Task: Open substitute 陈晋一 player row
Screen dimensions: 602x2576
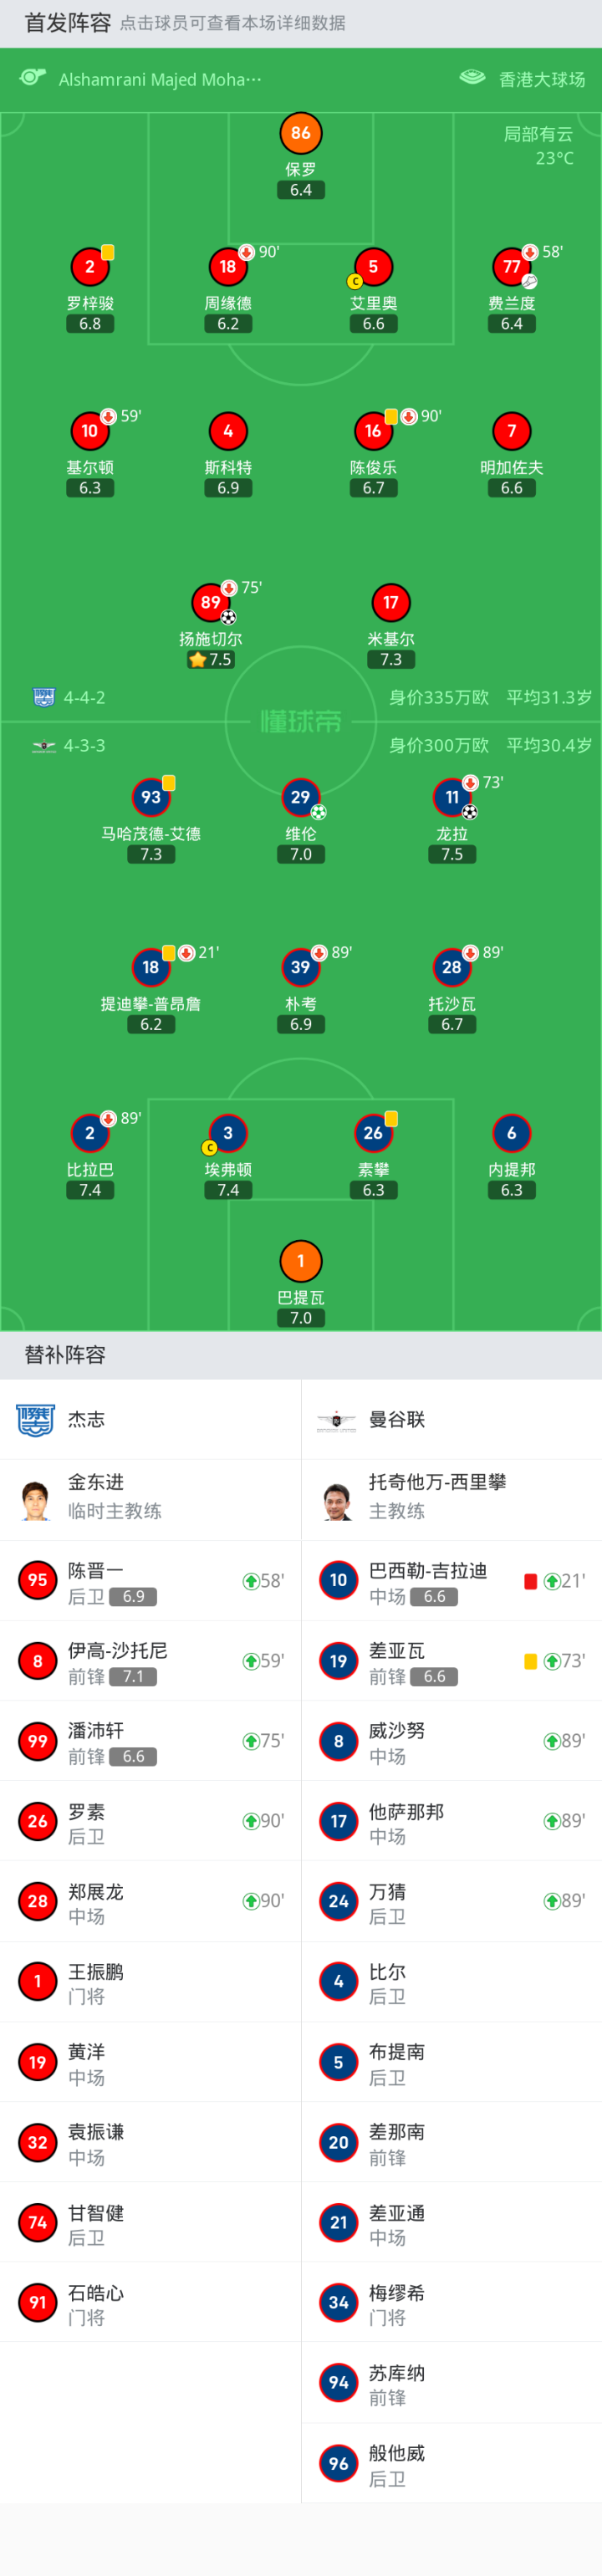Action: click(x=150, y=1581)
